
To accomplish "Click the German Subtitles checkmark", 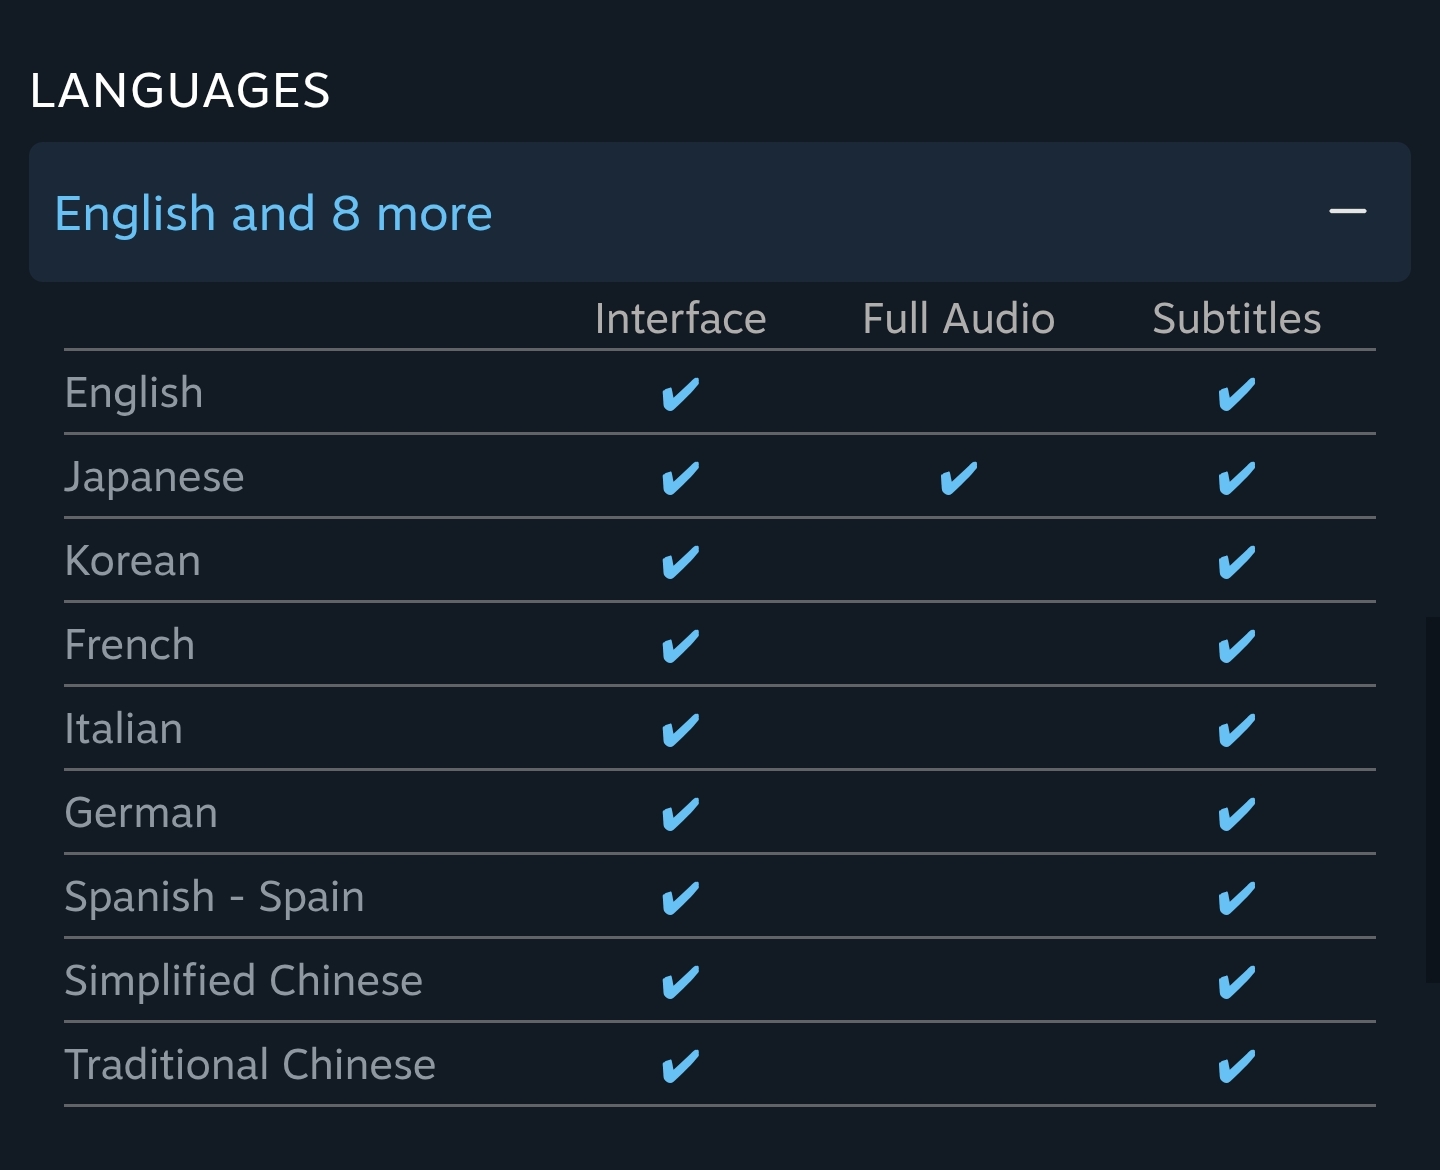I will click(1236, 814).
